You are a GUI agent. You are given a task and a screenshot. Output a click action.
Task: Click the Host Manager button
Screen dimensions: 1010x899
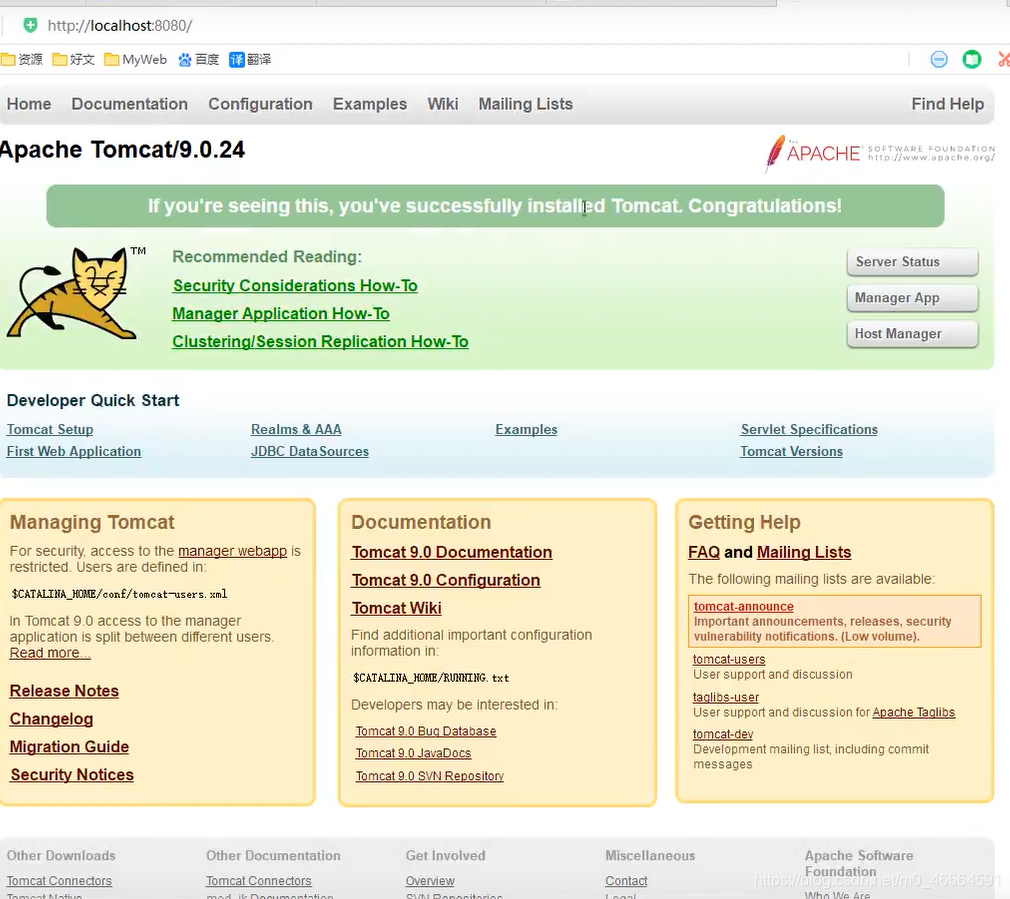[912, 334]
